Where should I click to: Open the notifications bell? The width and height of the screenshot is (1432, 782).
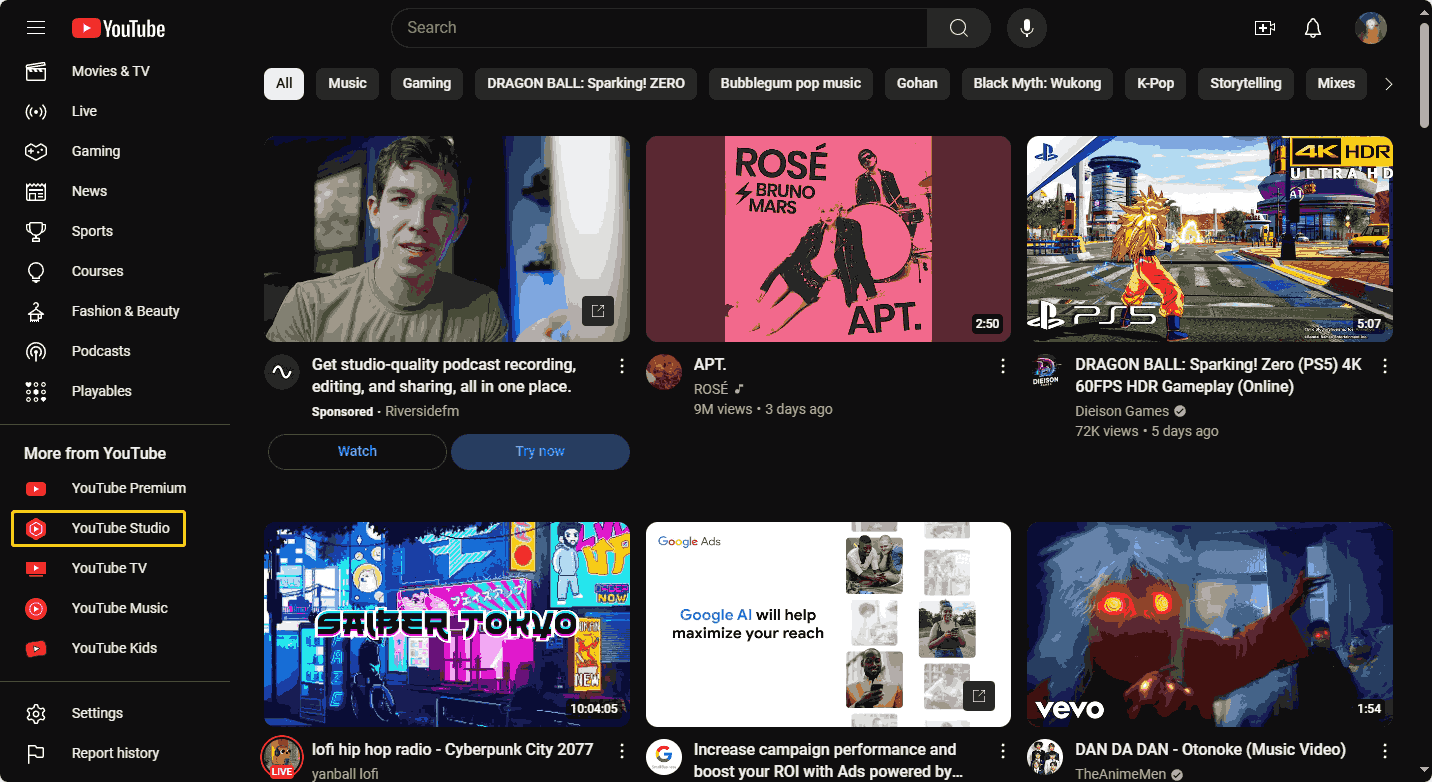[x=1313, y=28]
